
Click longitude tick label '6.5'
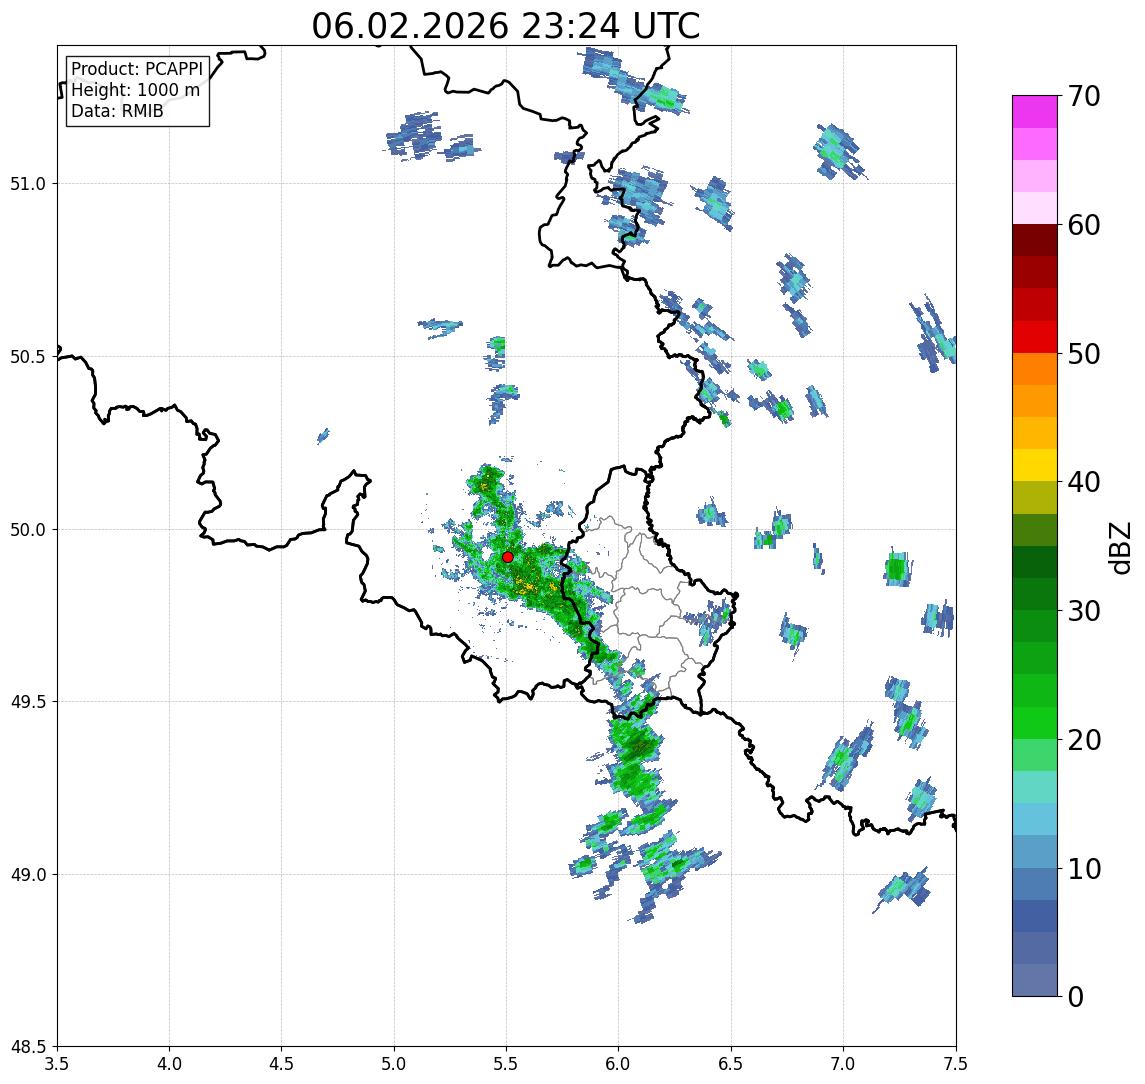click(731, 1063)
